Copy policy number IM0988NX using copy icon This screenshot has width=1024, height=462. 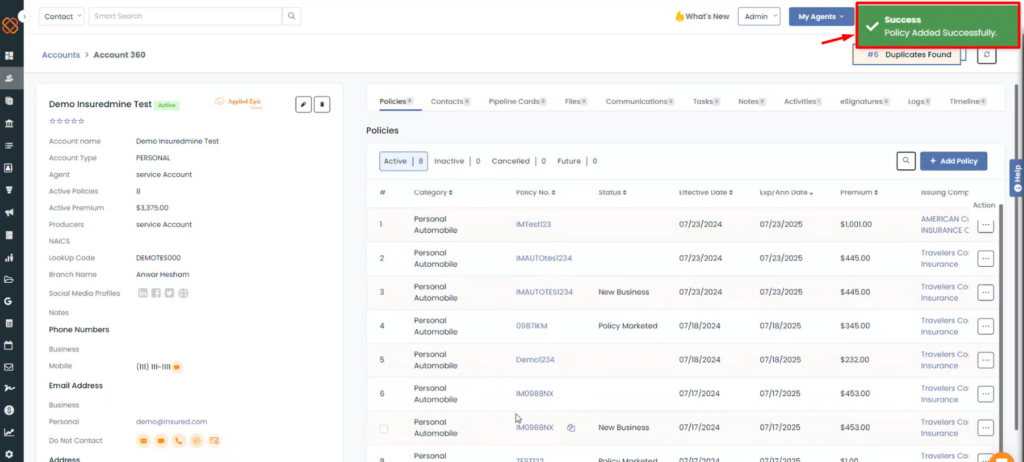pos(571,428)
